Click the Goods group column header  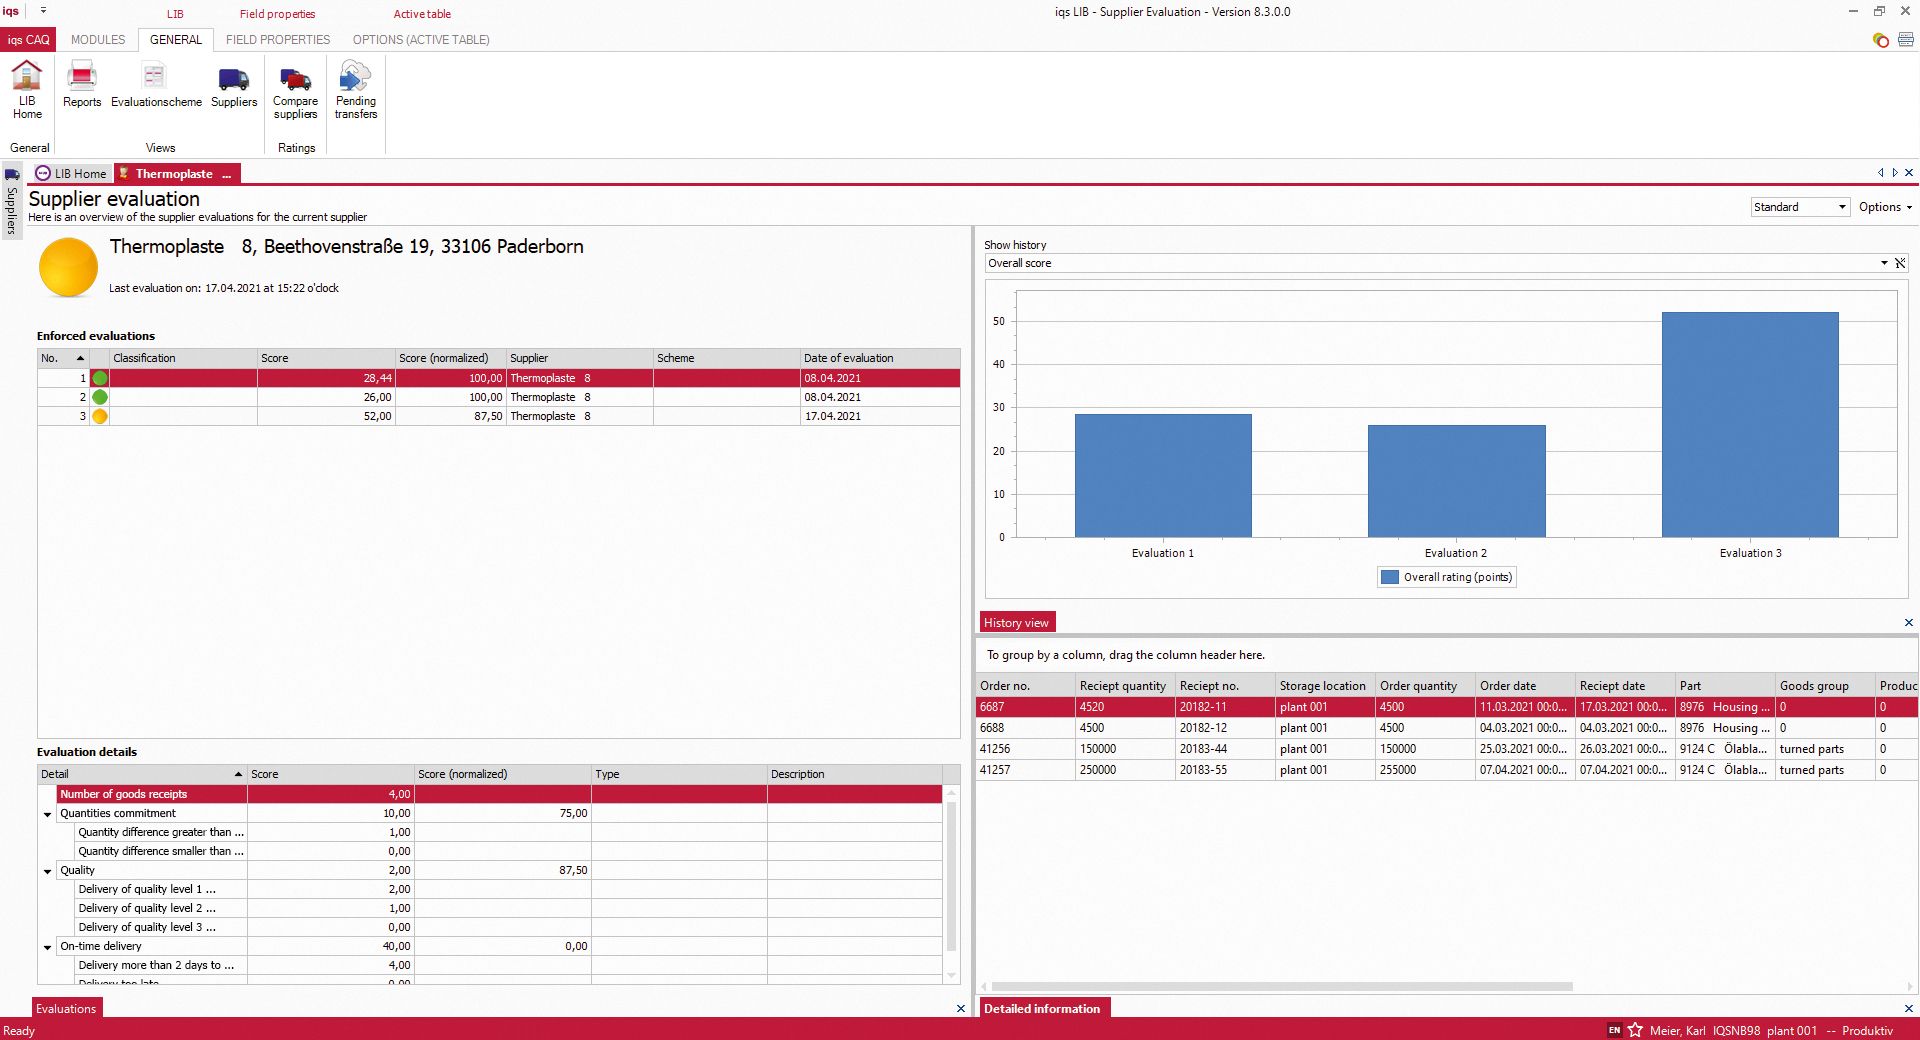(x=1825, y=685)
